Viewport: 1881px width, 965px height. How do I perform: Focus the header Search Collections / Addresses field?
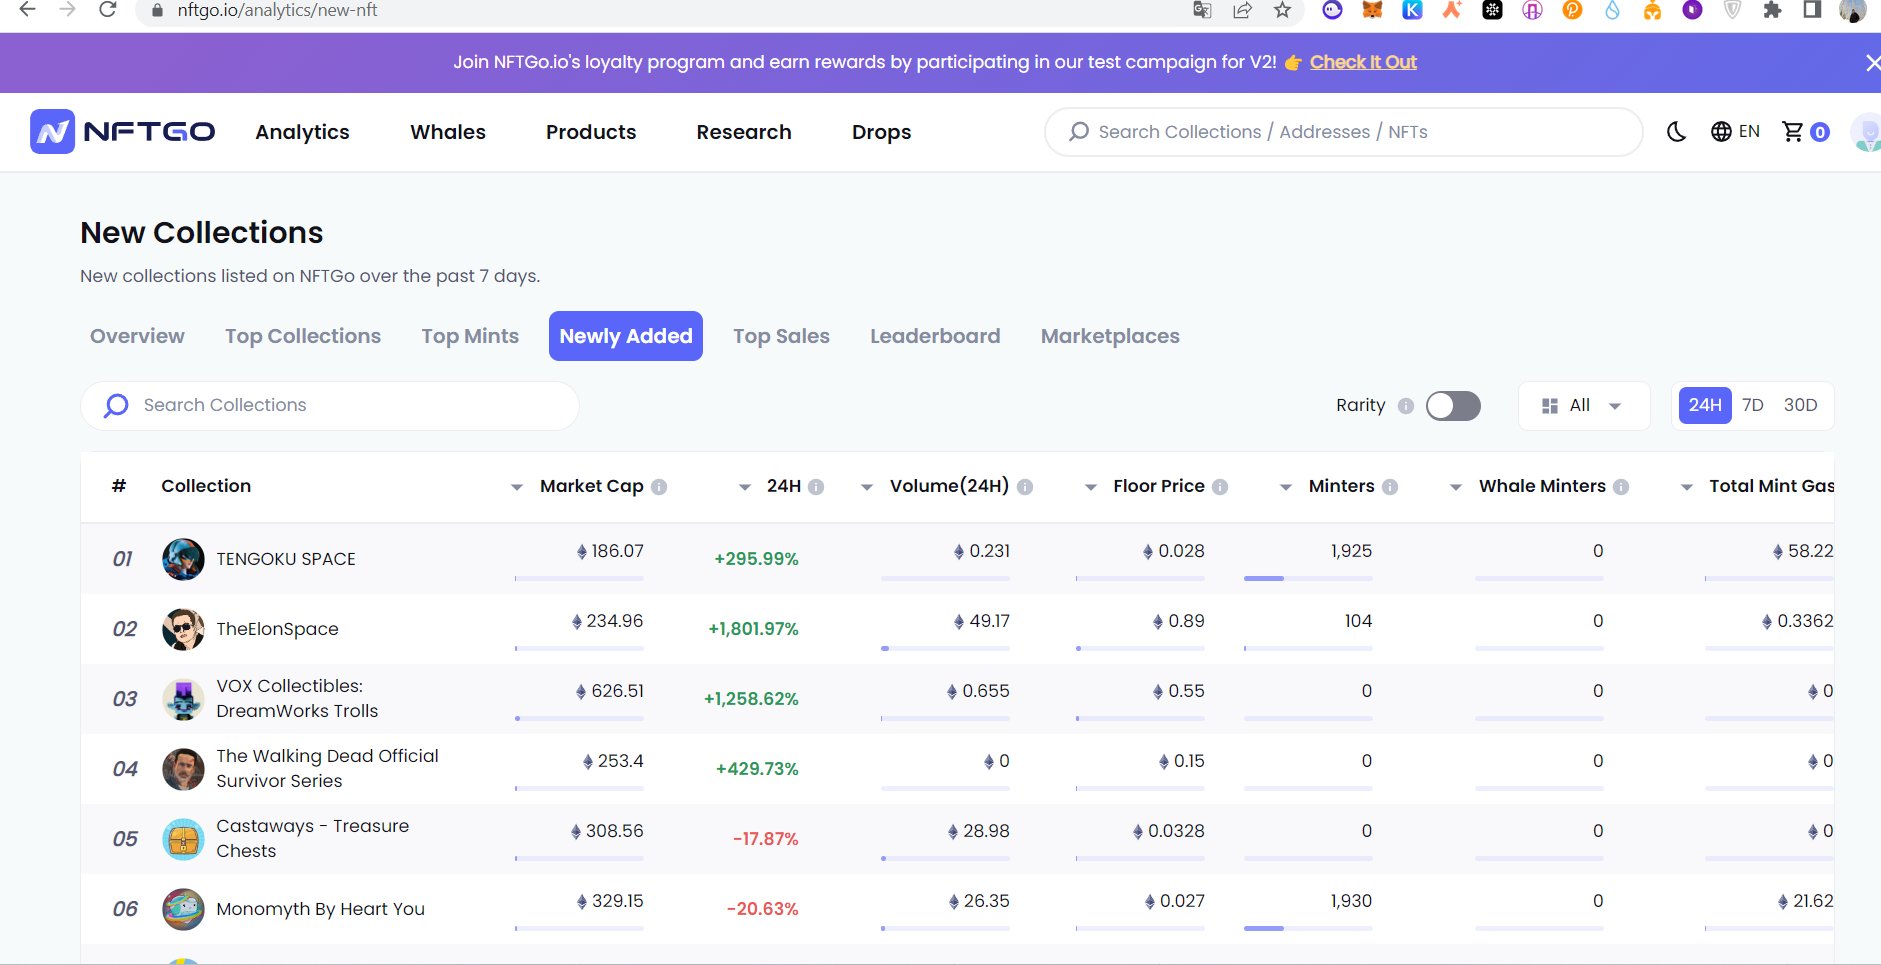click(x=1343, y=132)
